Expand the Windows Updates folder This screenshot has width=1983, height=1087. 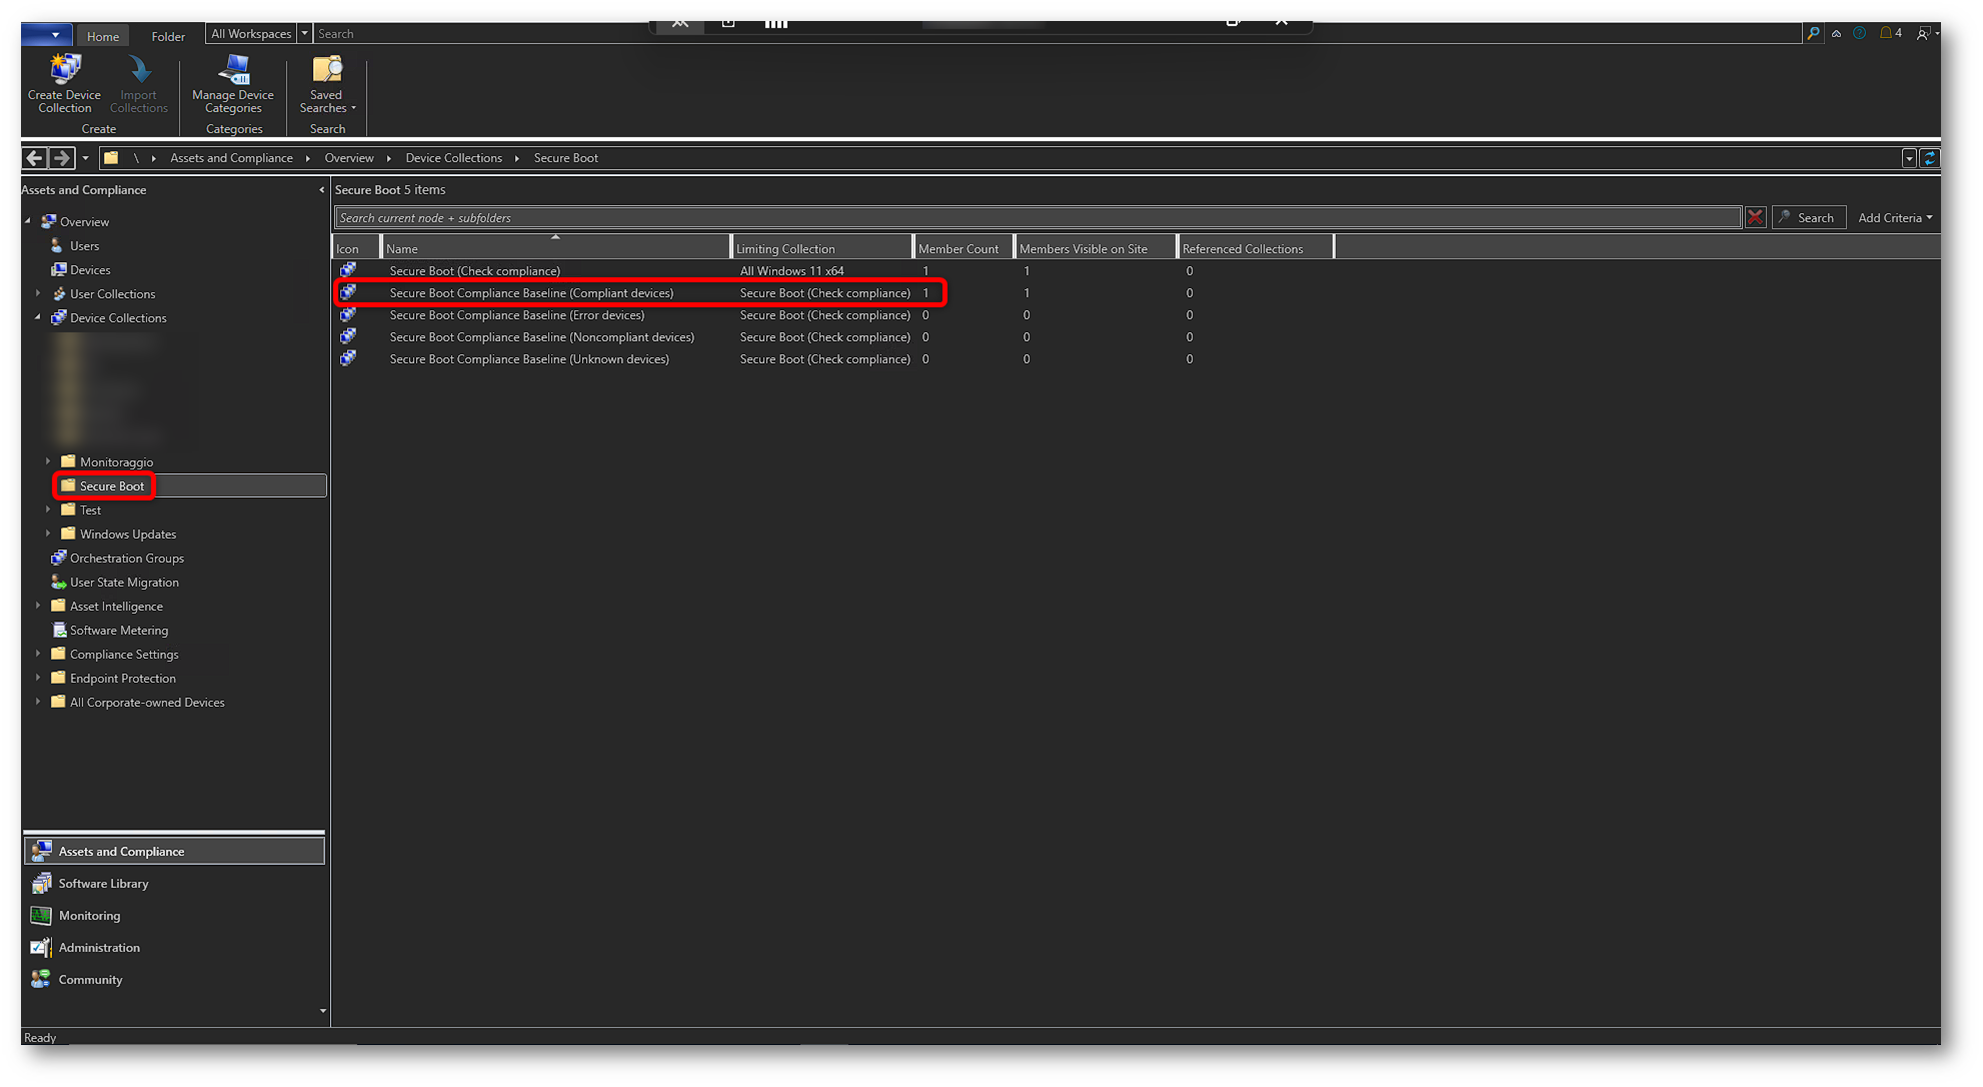(x=48, y=534)
